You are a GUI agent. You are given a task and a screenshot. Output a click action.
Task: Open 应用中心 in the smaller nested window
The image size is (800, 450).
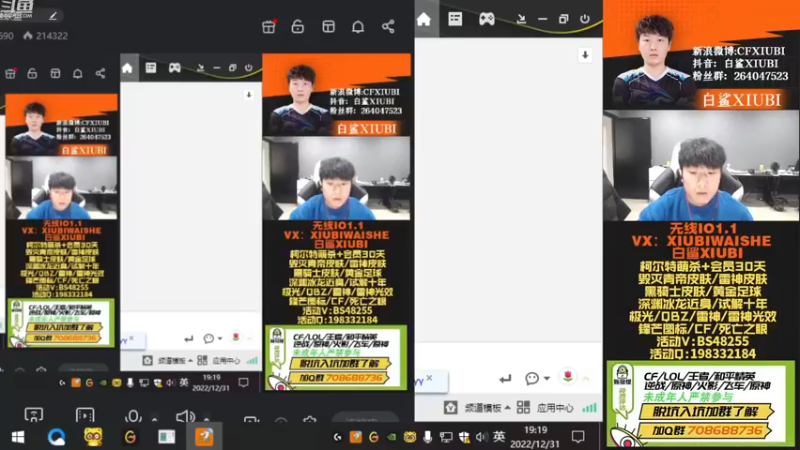(x=226, y=361)
